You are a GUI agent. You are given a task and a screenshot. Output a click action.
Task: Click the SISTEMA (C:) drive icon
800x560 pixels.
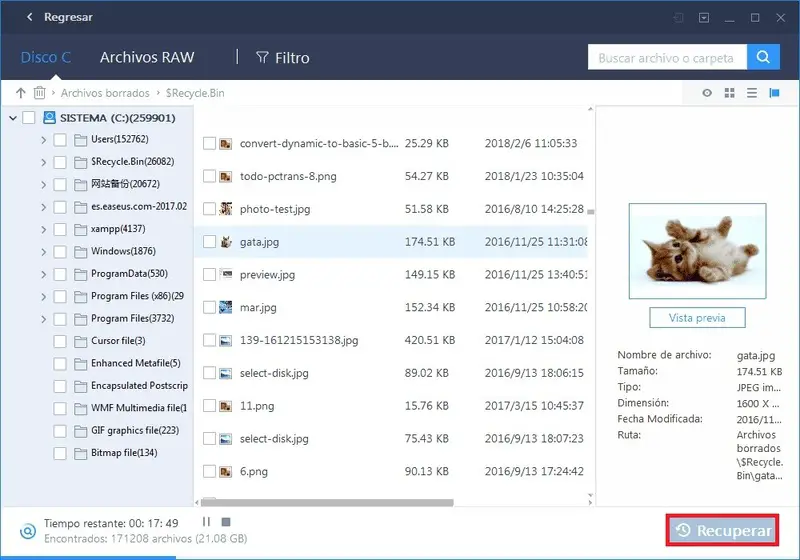tap(49, 118)
